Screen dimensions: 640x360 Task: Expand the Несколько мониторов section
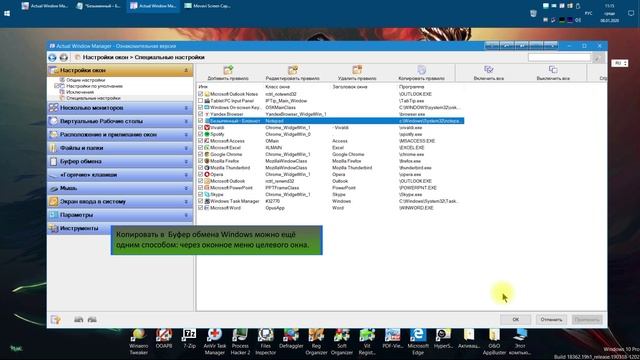[186, 108]
